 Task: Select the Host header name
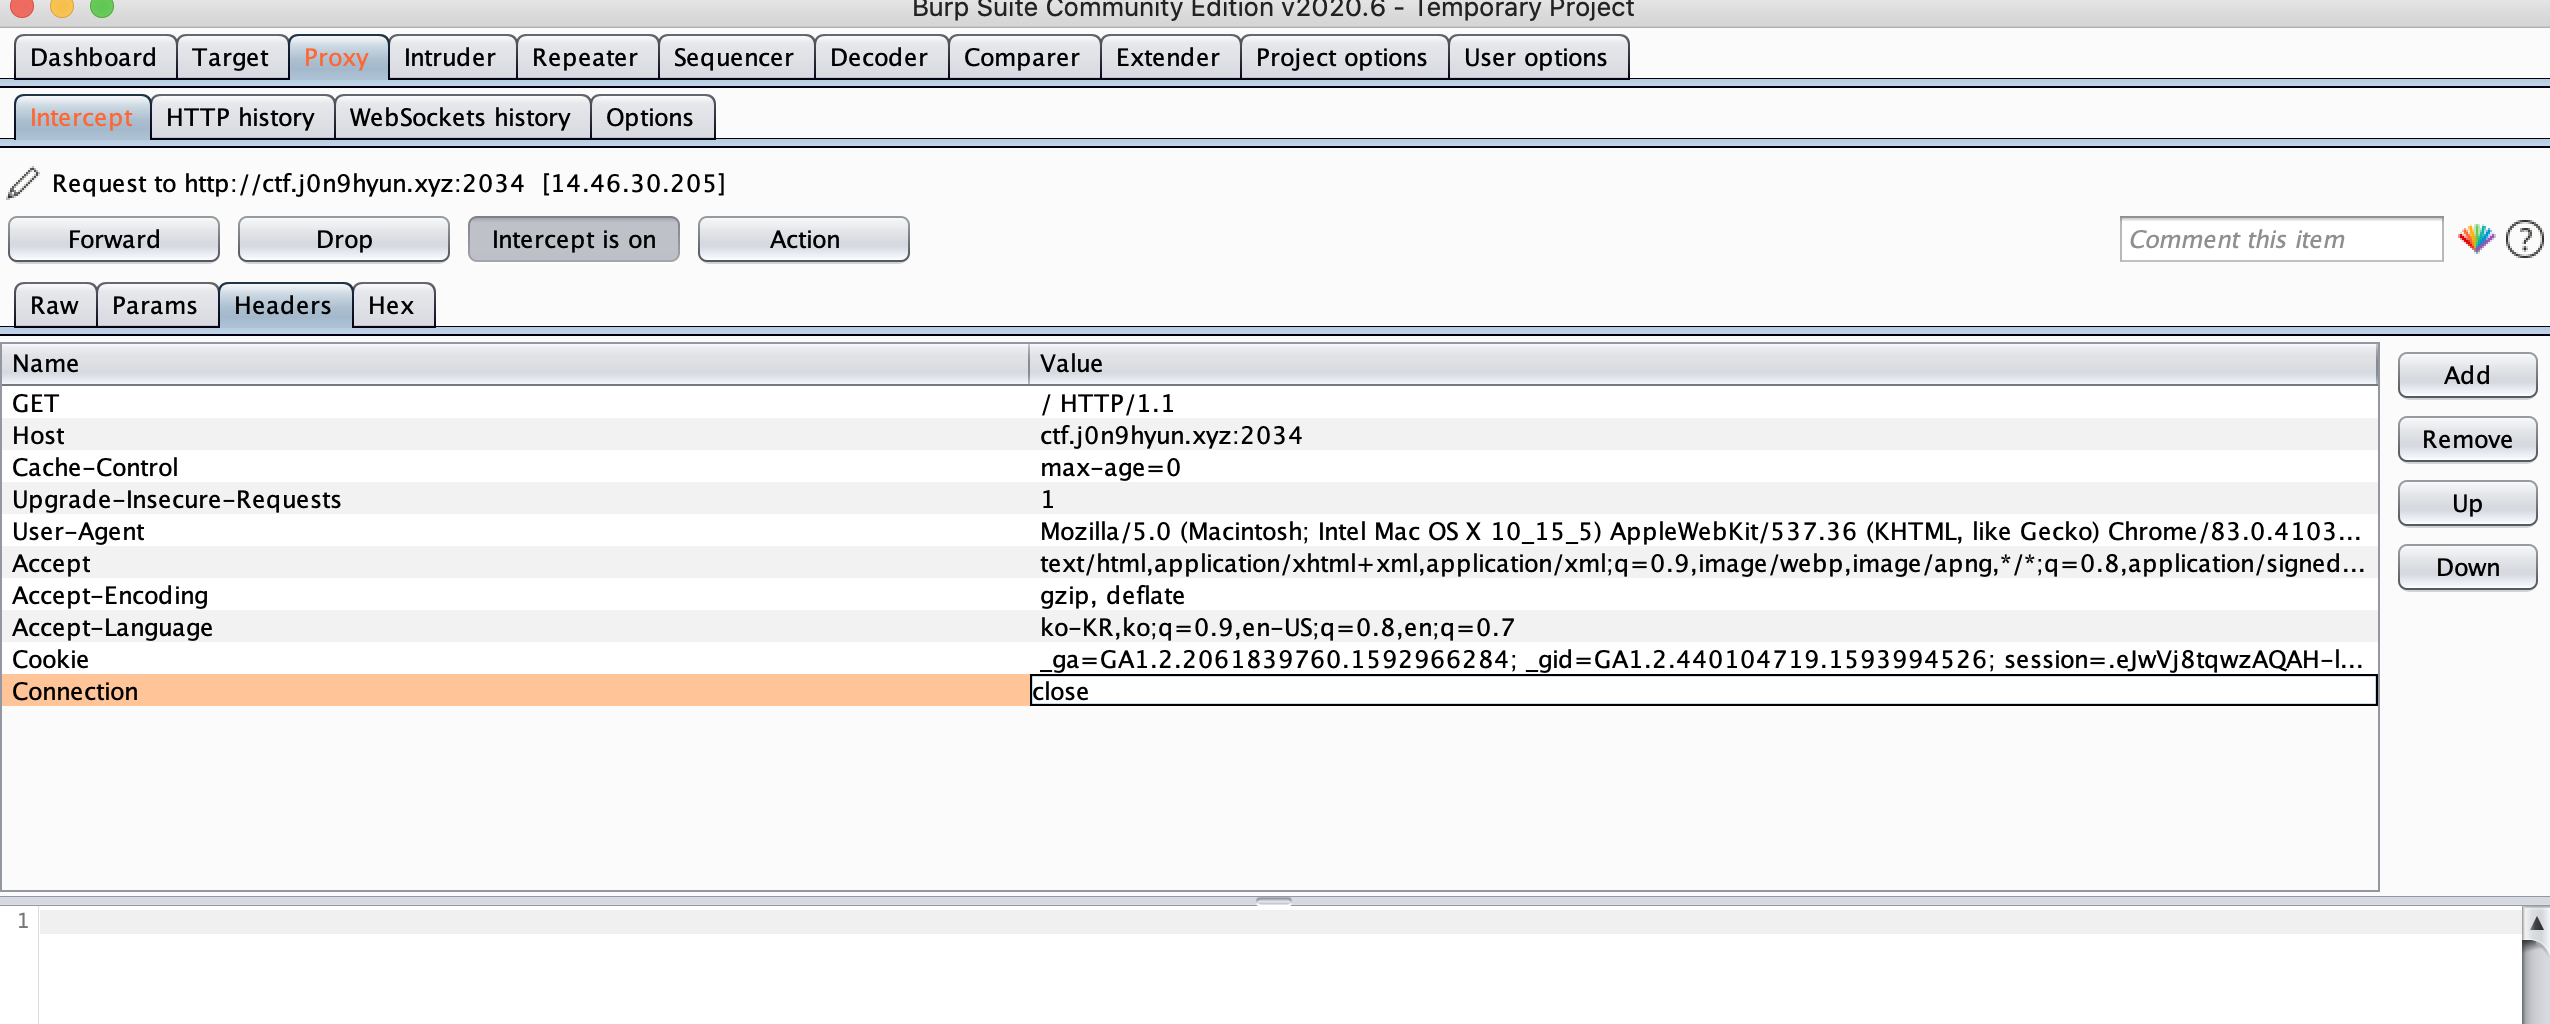(x=38, y=436)
